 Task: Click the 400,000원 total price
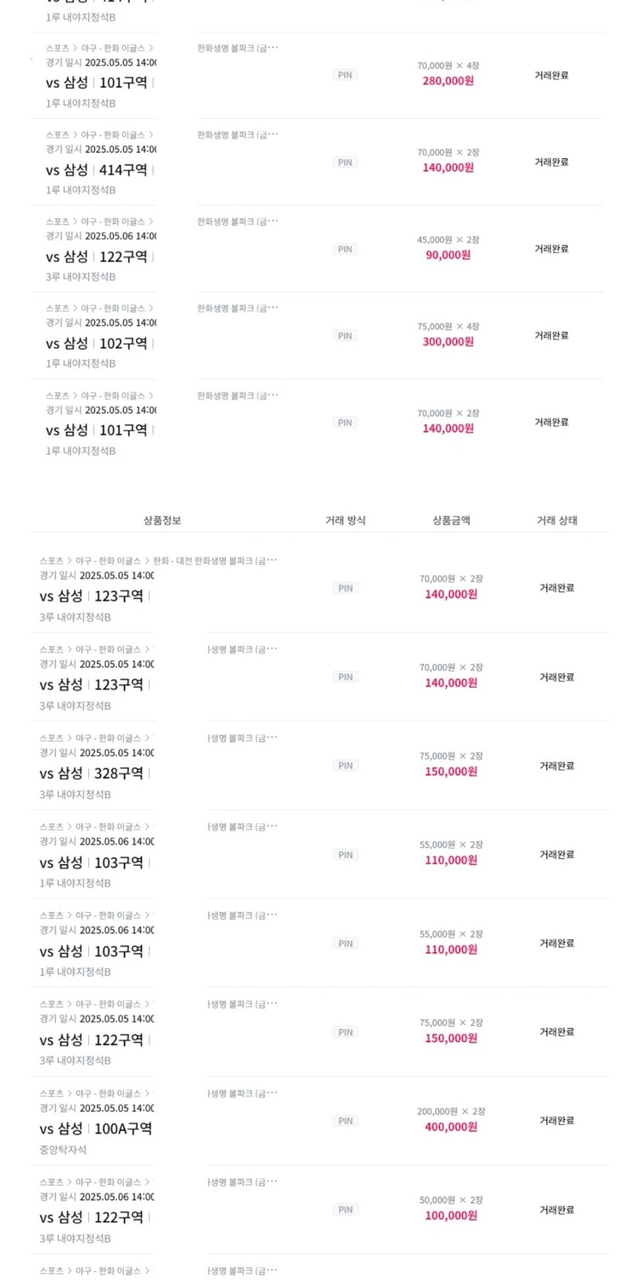(x=450, y=1127)
